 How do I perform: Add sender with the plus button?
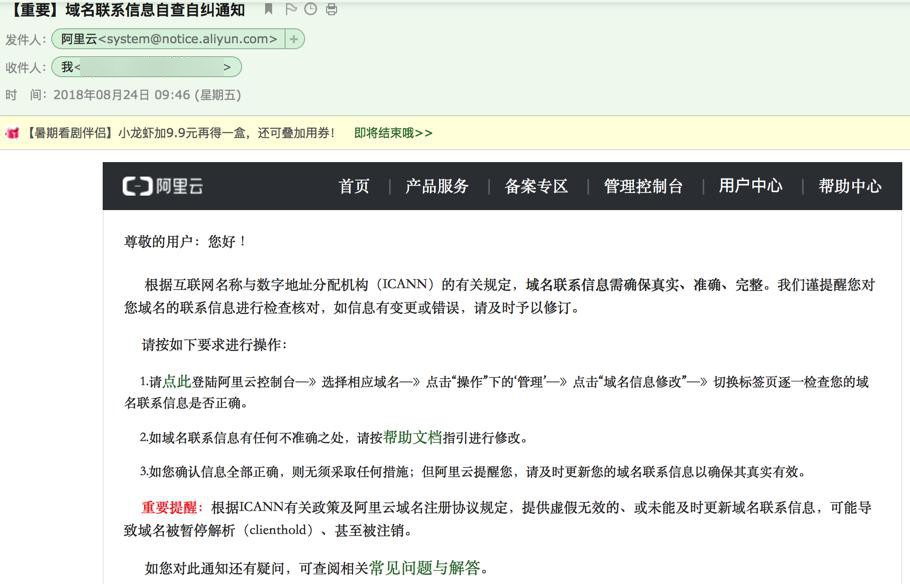(294, 39)
